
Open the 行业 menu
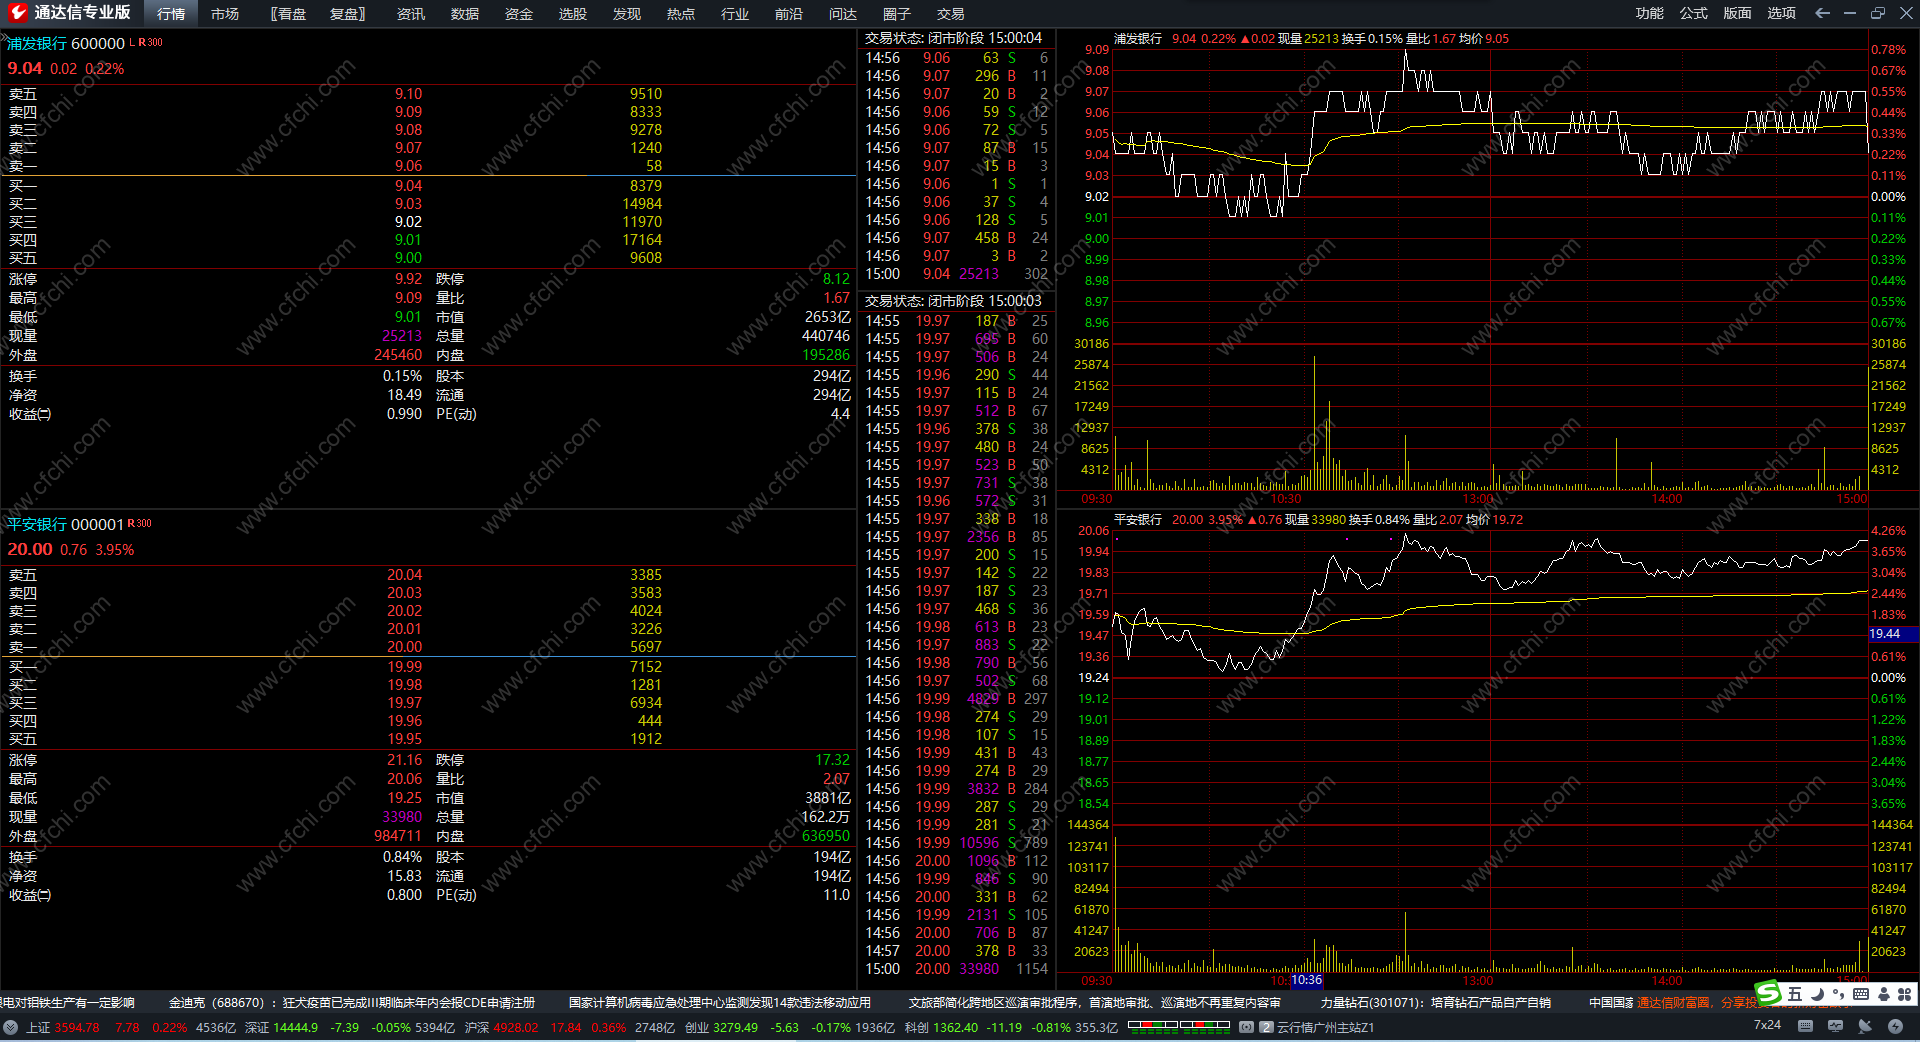735,14
